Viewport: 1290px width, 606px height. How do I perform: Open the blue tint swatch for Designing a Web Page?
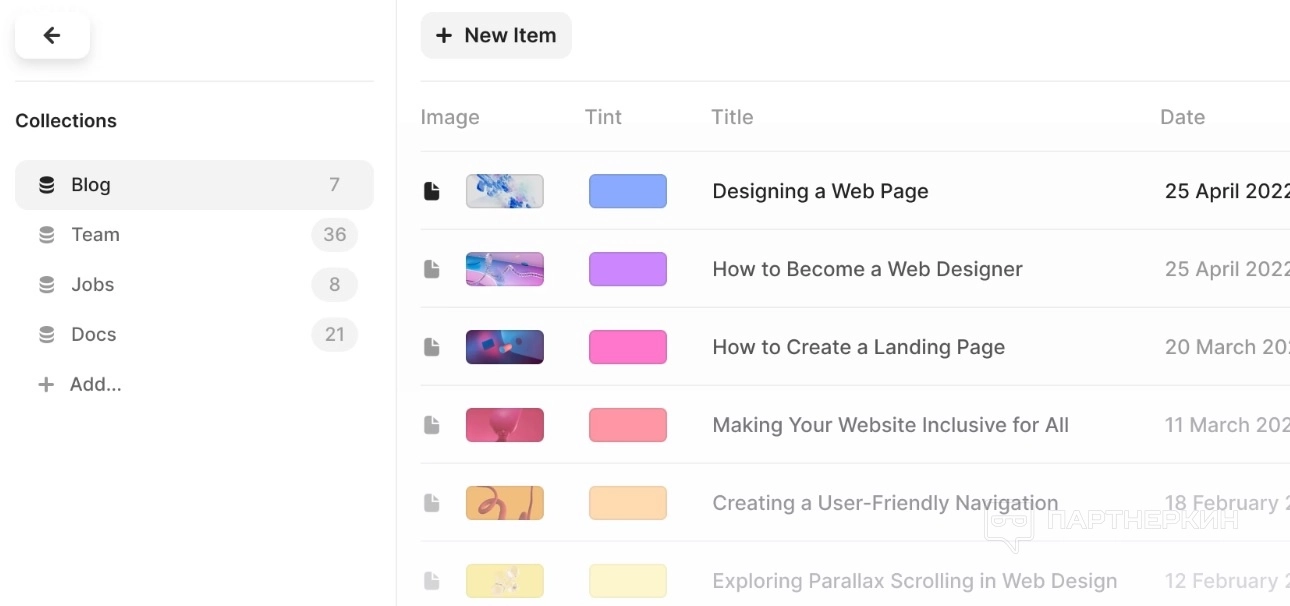(628, 191)
